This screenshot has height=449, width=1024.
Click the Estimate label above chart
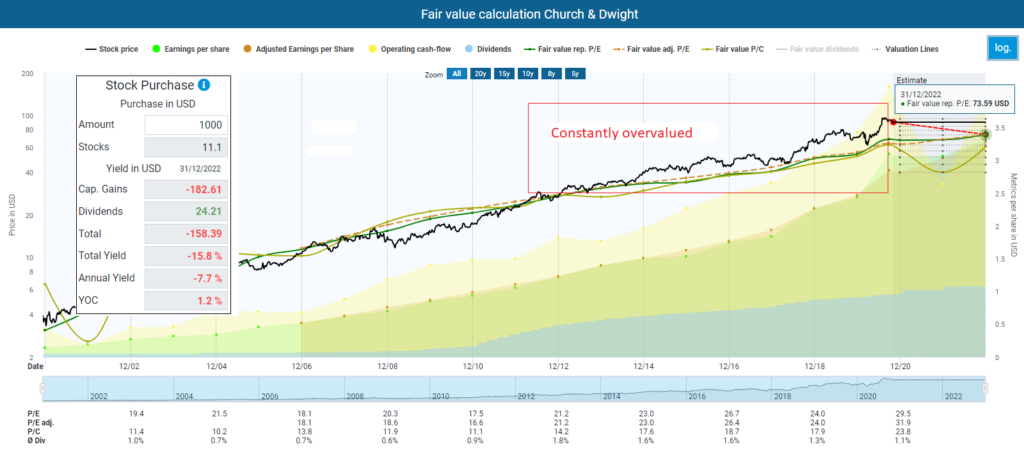point(911,80)
